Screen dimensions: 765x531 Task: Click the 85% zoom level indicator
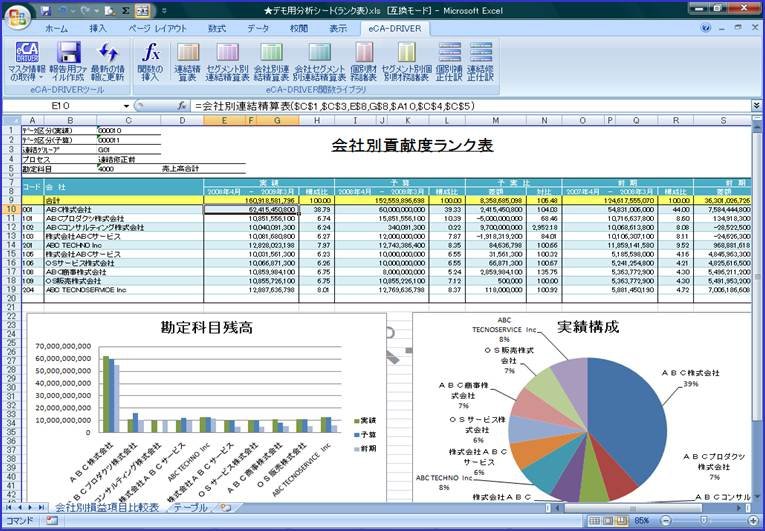pyautogui.click(x=642, y=521)
